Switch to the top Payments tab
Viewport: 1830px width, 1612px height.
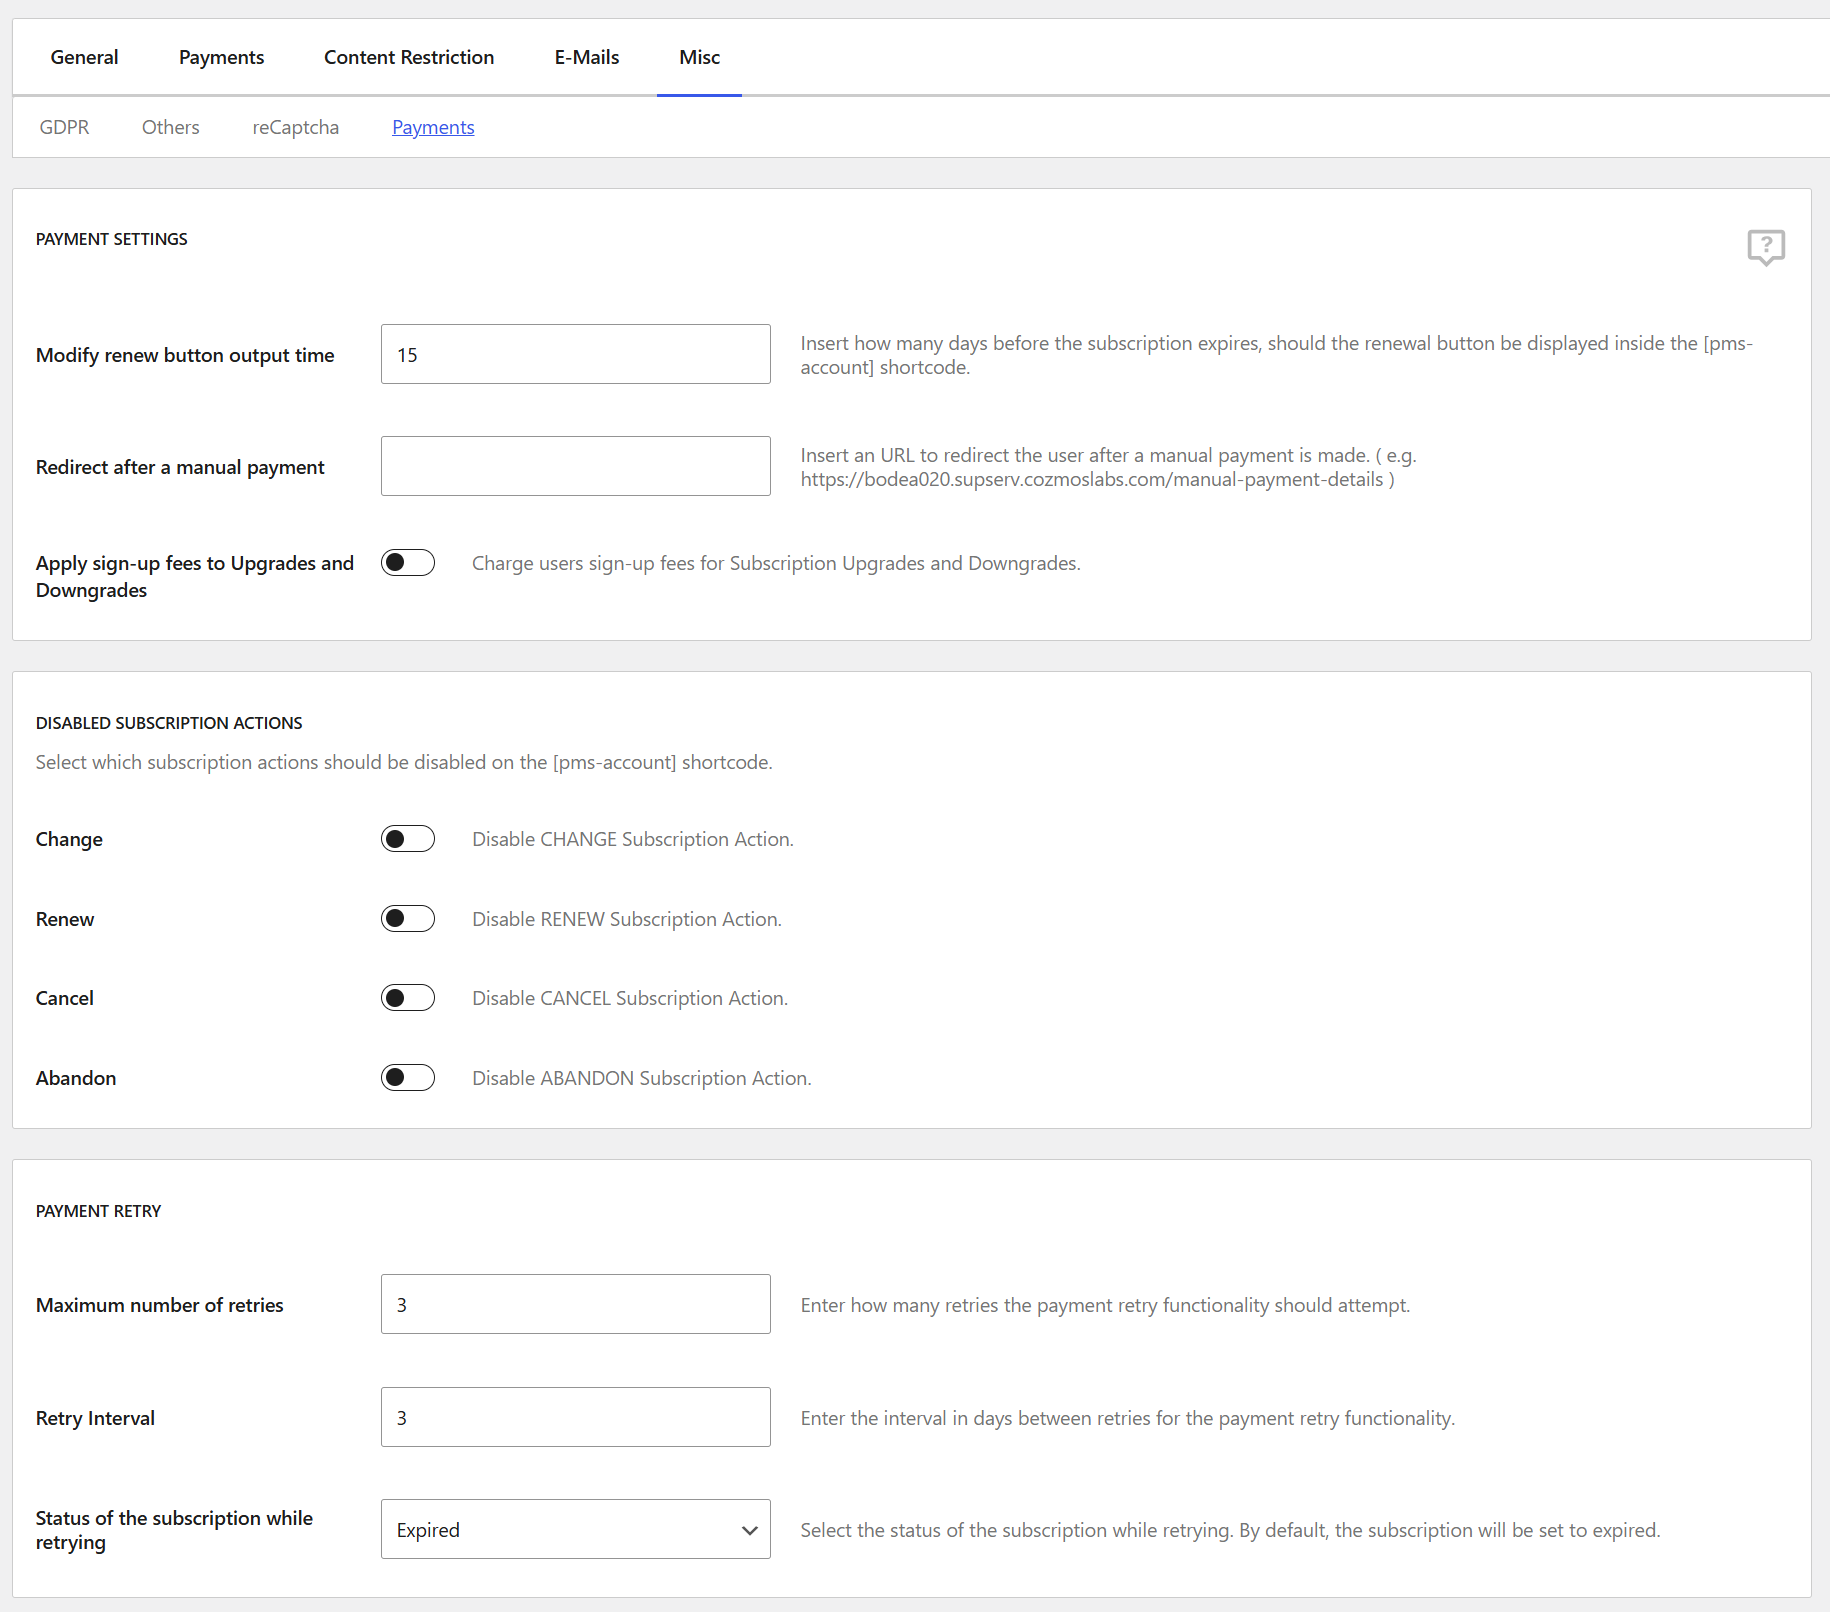pos(221,57)
